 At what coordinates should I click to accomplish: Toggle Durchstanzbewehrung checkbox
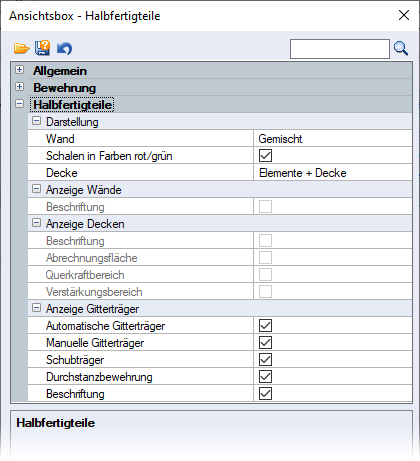coord(265,376)
